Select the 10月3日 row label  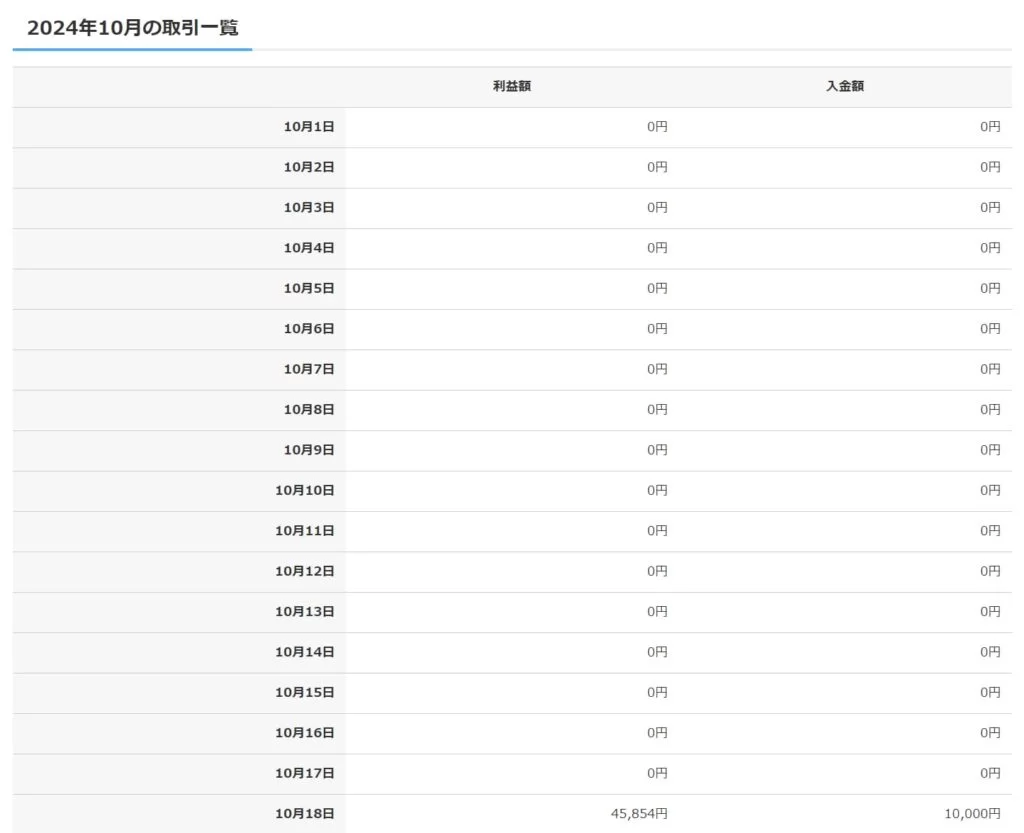(x=309, y=208)
